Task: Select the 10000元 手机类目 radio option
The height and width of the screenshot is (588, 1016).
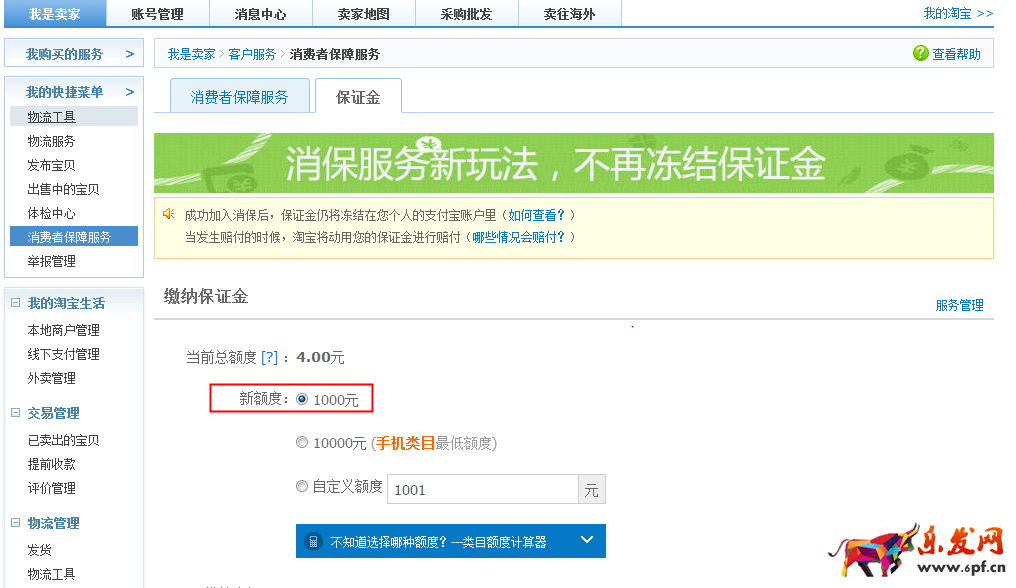Action: pyautogui.click(x=302, y=442)
